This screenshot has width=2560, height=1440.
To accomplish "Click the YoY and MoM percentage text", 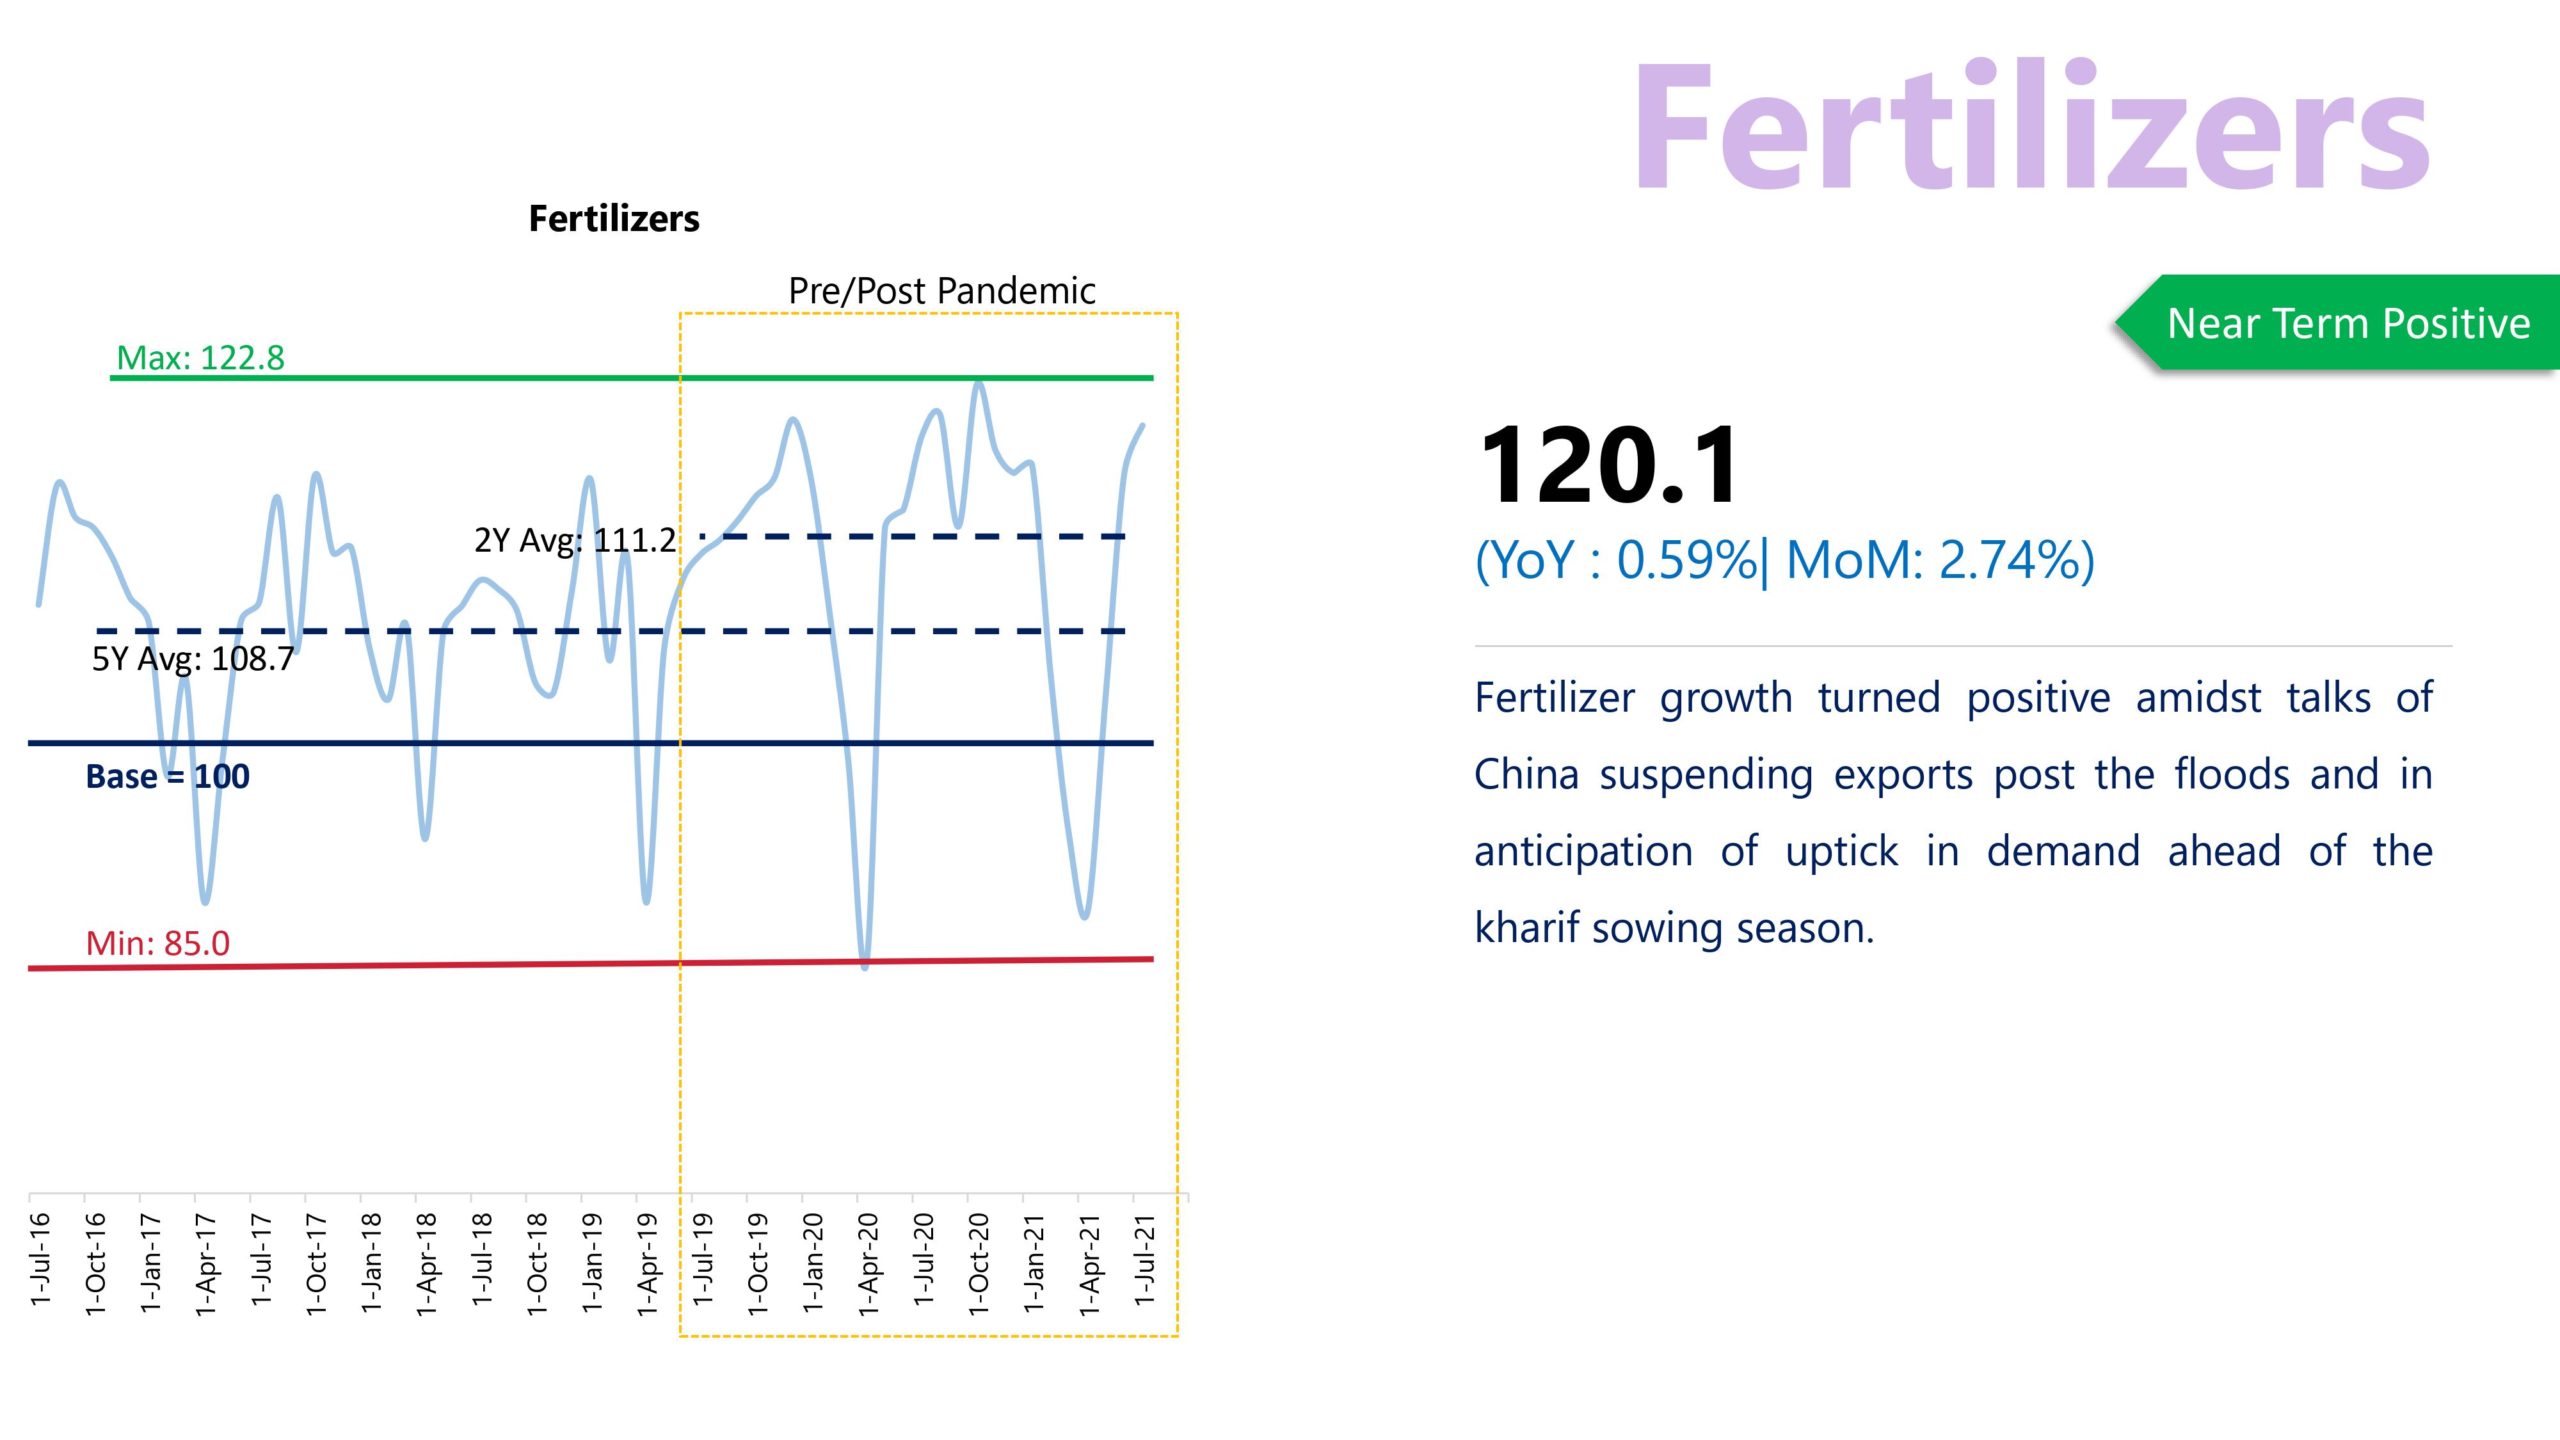I will coord(1784,560).
